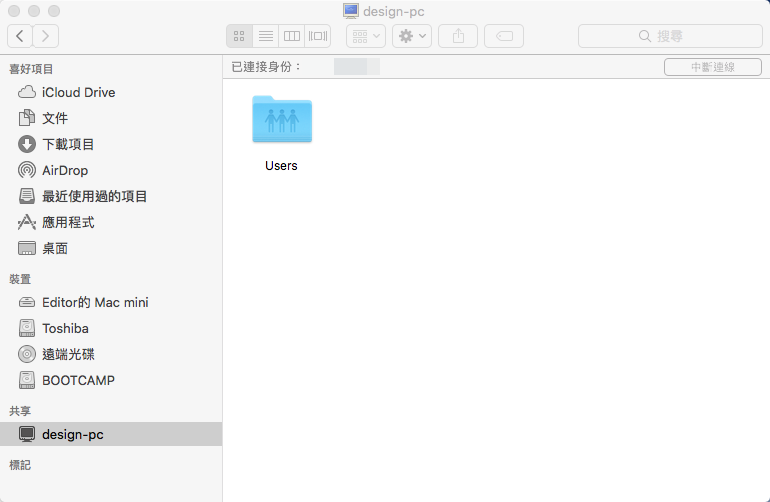Screen dimensions: 770x502
Task: Open 桌面 in the sidebar
Action: coord(111,248)
